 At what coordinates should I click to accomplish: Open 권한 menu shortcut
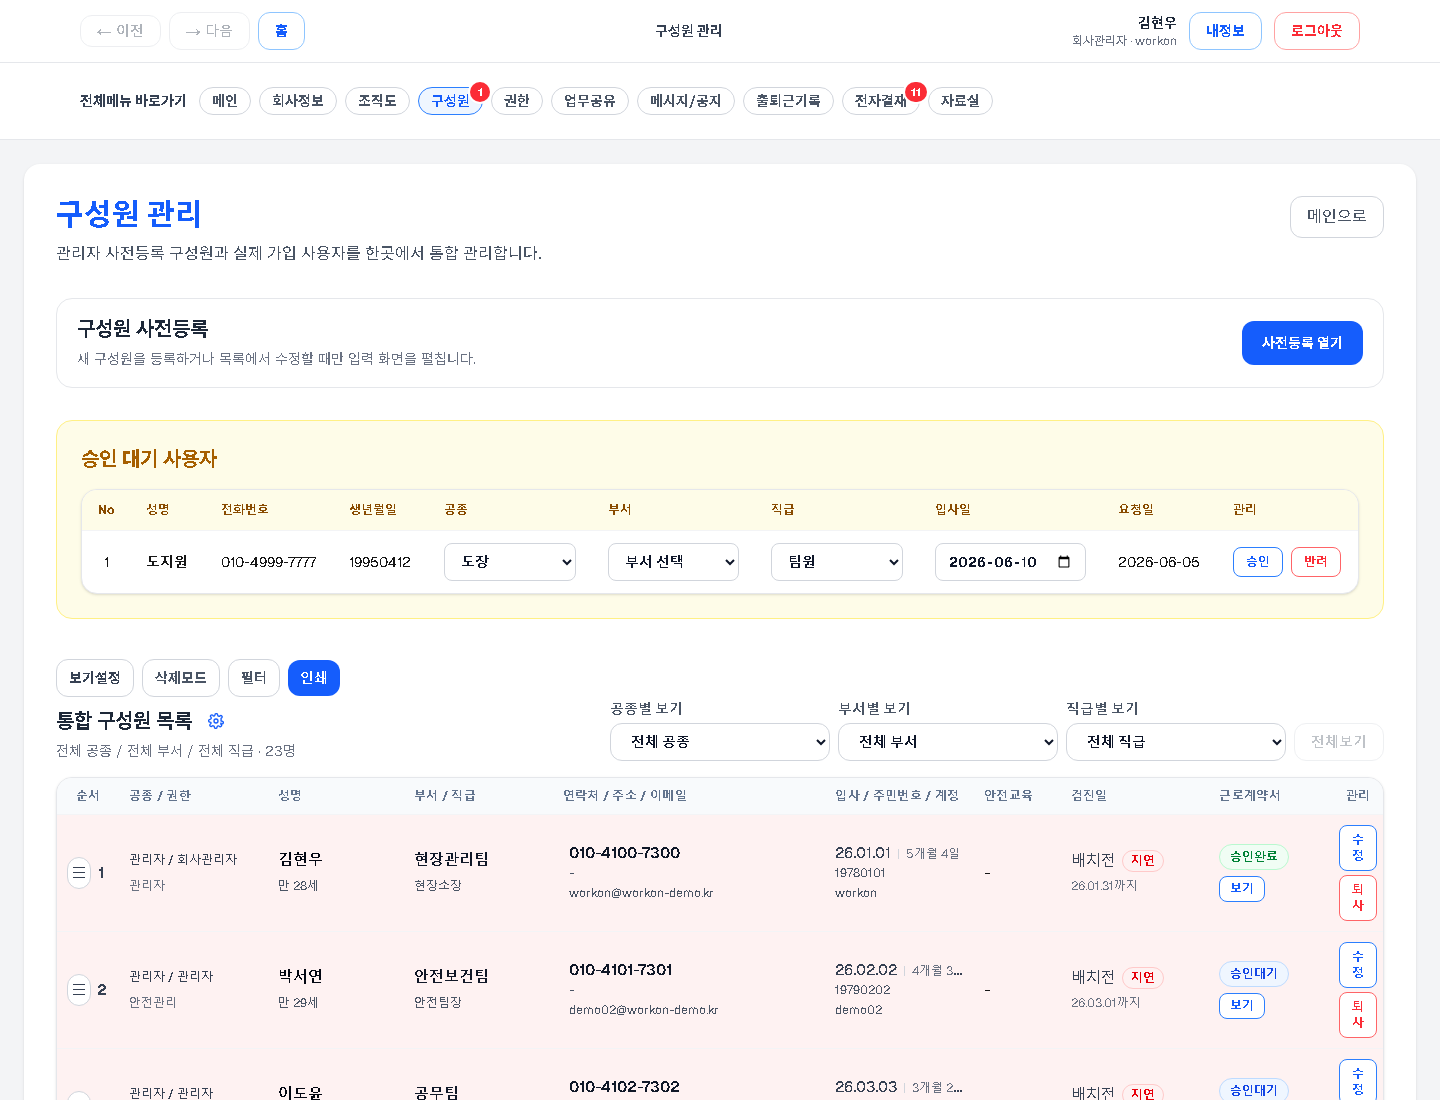tap(517, 101)
